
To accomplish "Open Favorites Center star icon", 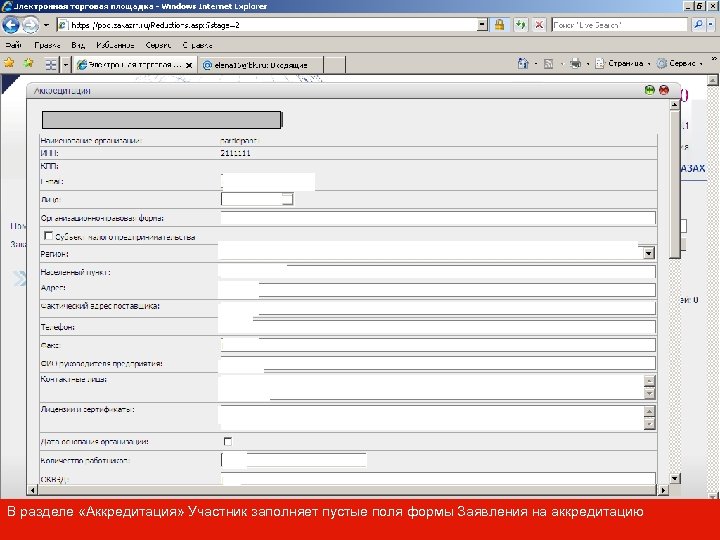I will tap(9, 63).
